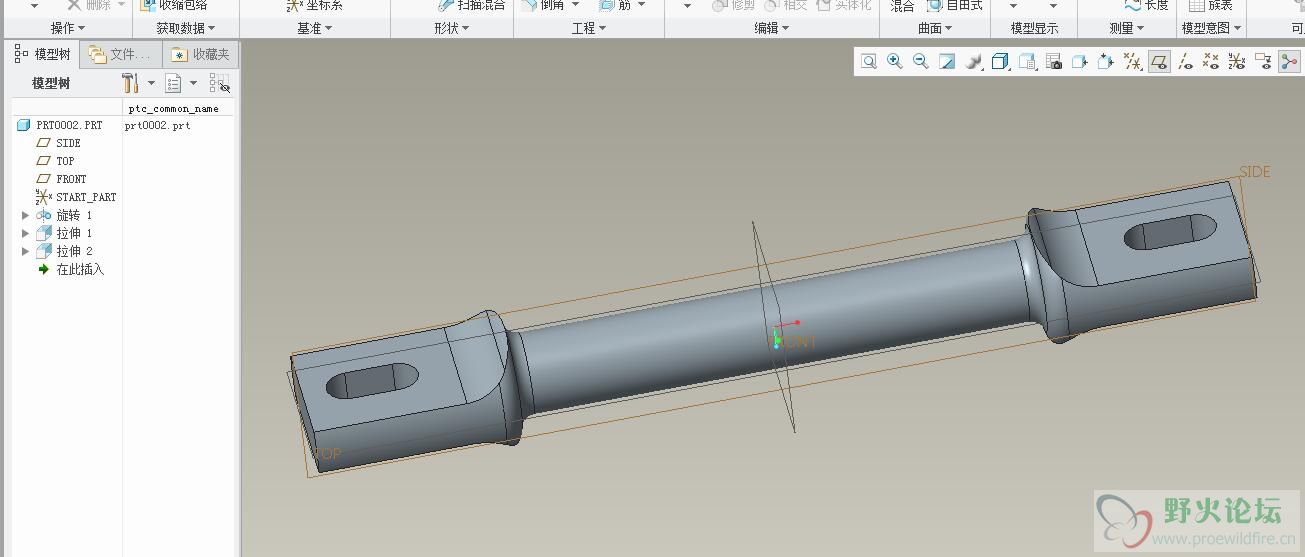Image resolution: width=1305 pixels, height=557 pixels.
Task: Open the saved orientations icon
Action: [x=1027, y=62]
